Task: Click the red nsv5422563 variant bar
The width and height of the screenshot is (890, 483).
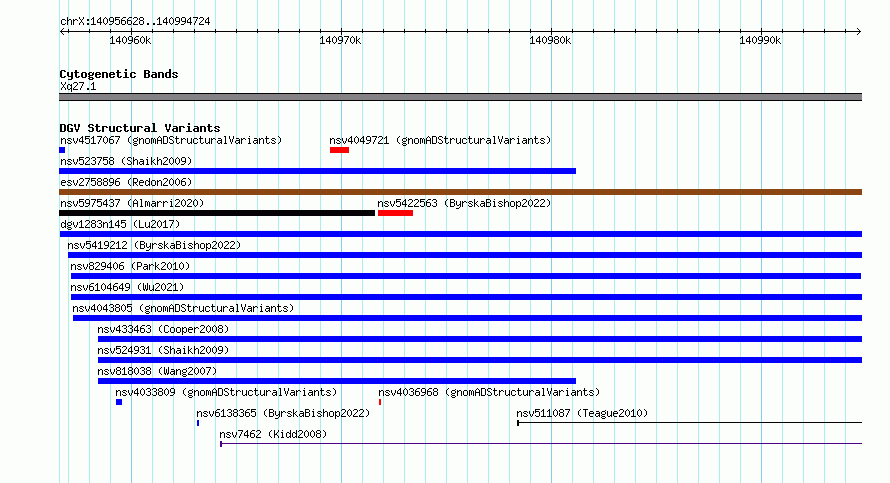Action: click(395, 213)
